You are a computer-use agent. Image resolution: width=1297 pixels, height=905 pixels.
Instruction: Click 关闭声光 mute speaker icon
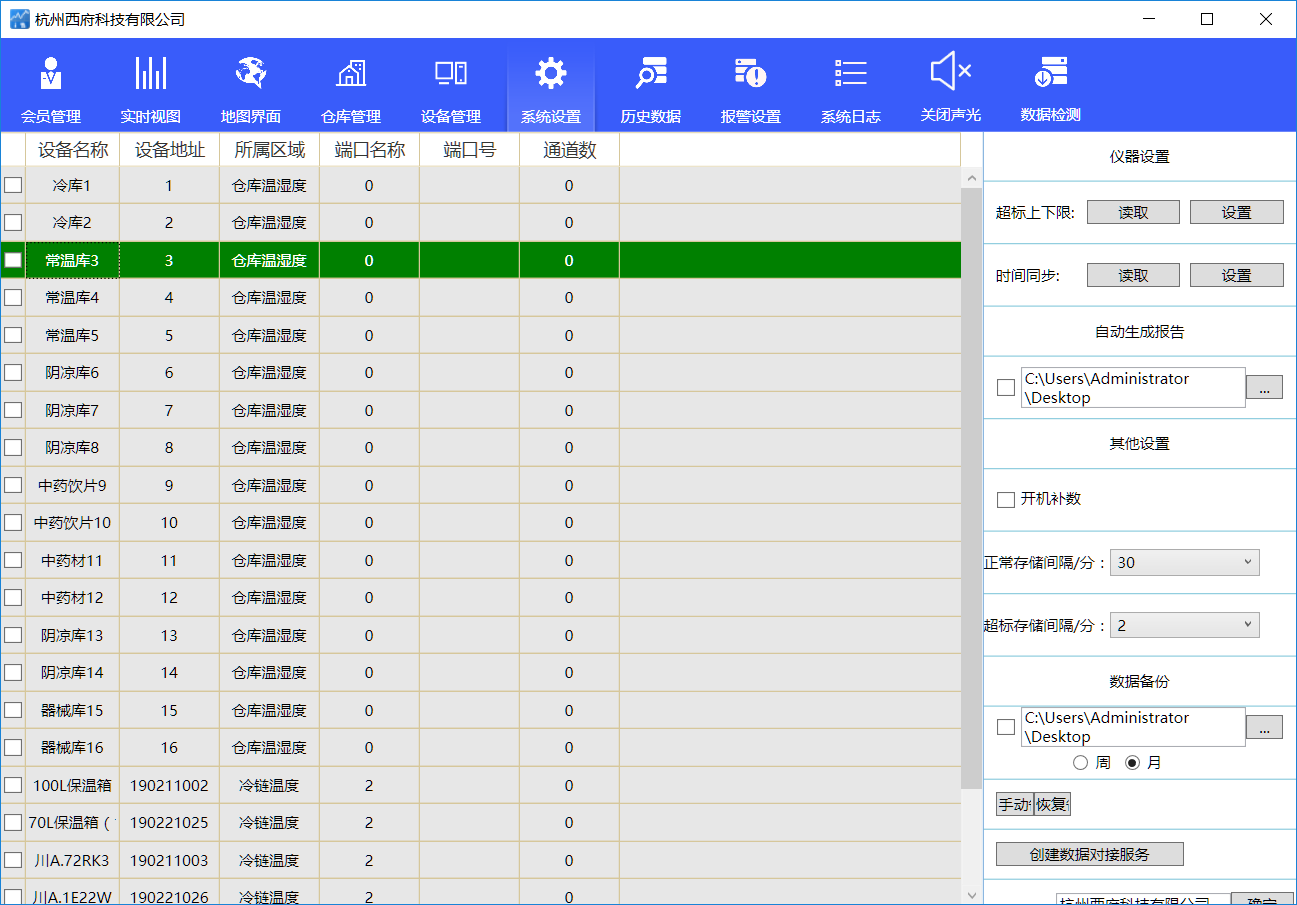(x=951, y=72)
